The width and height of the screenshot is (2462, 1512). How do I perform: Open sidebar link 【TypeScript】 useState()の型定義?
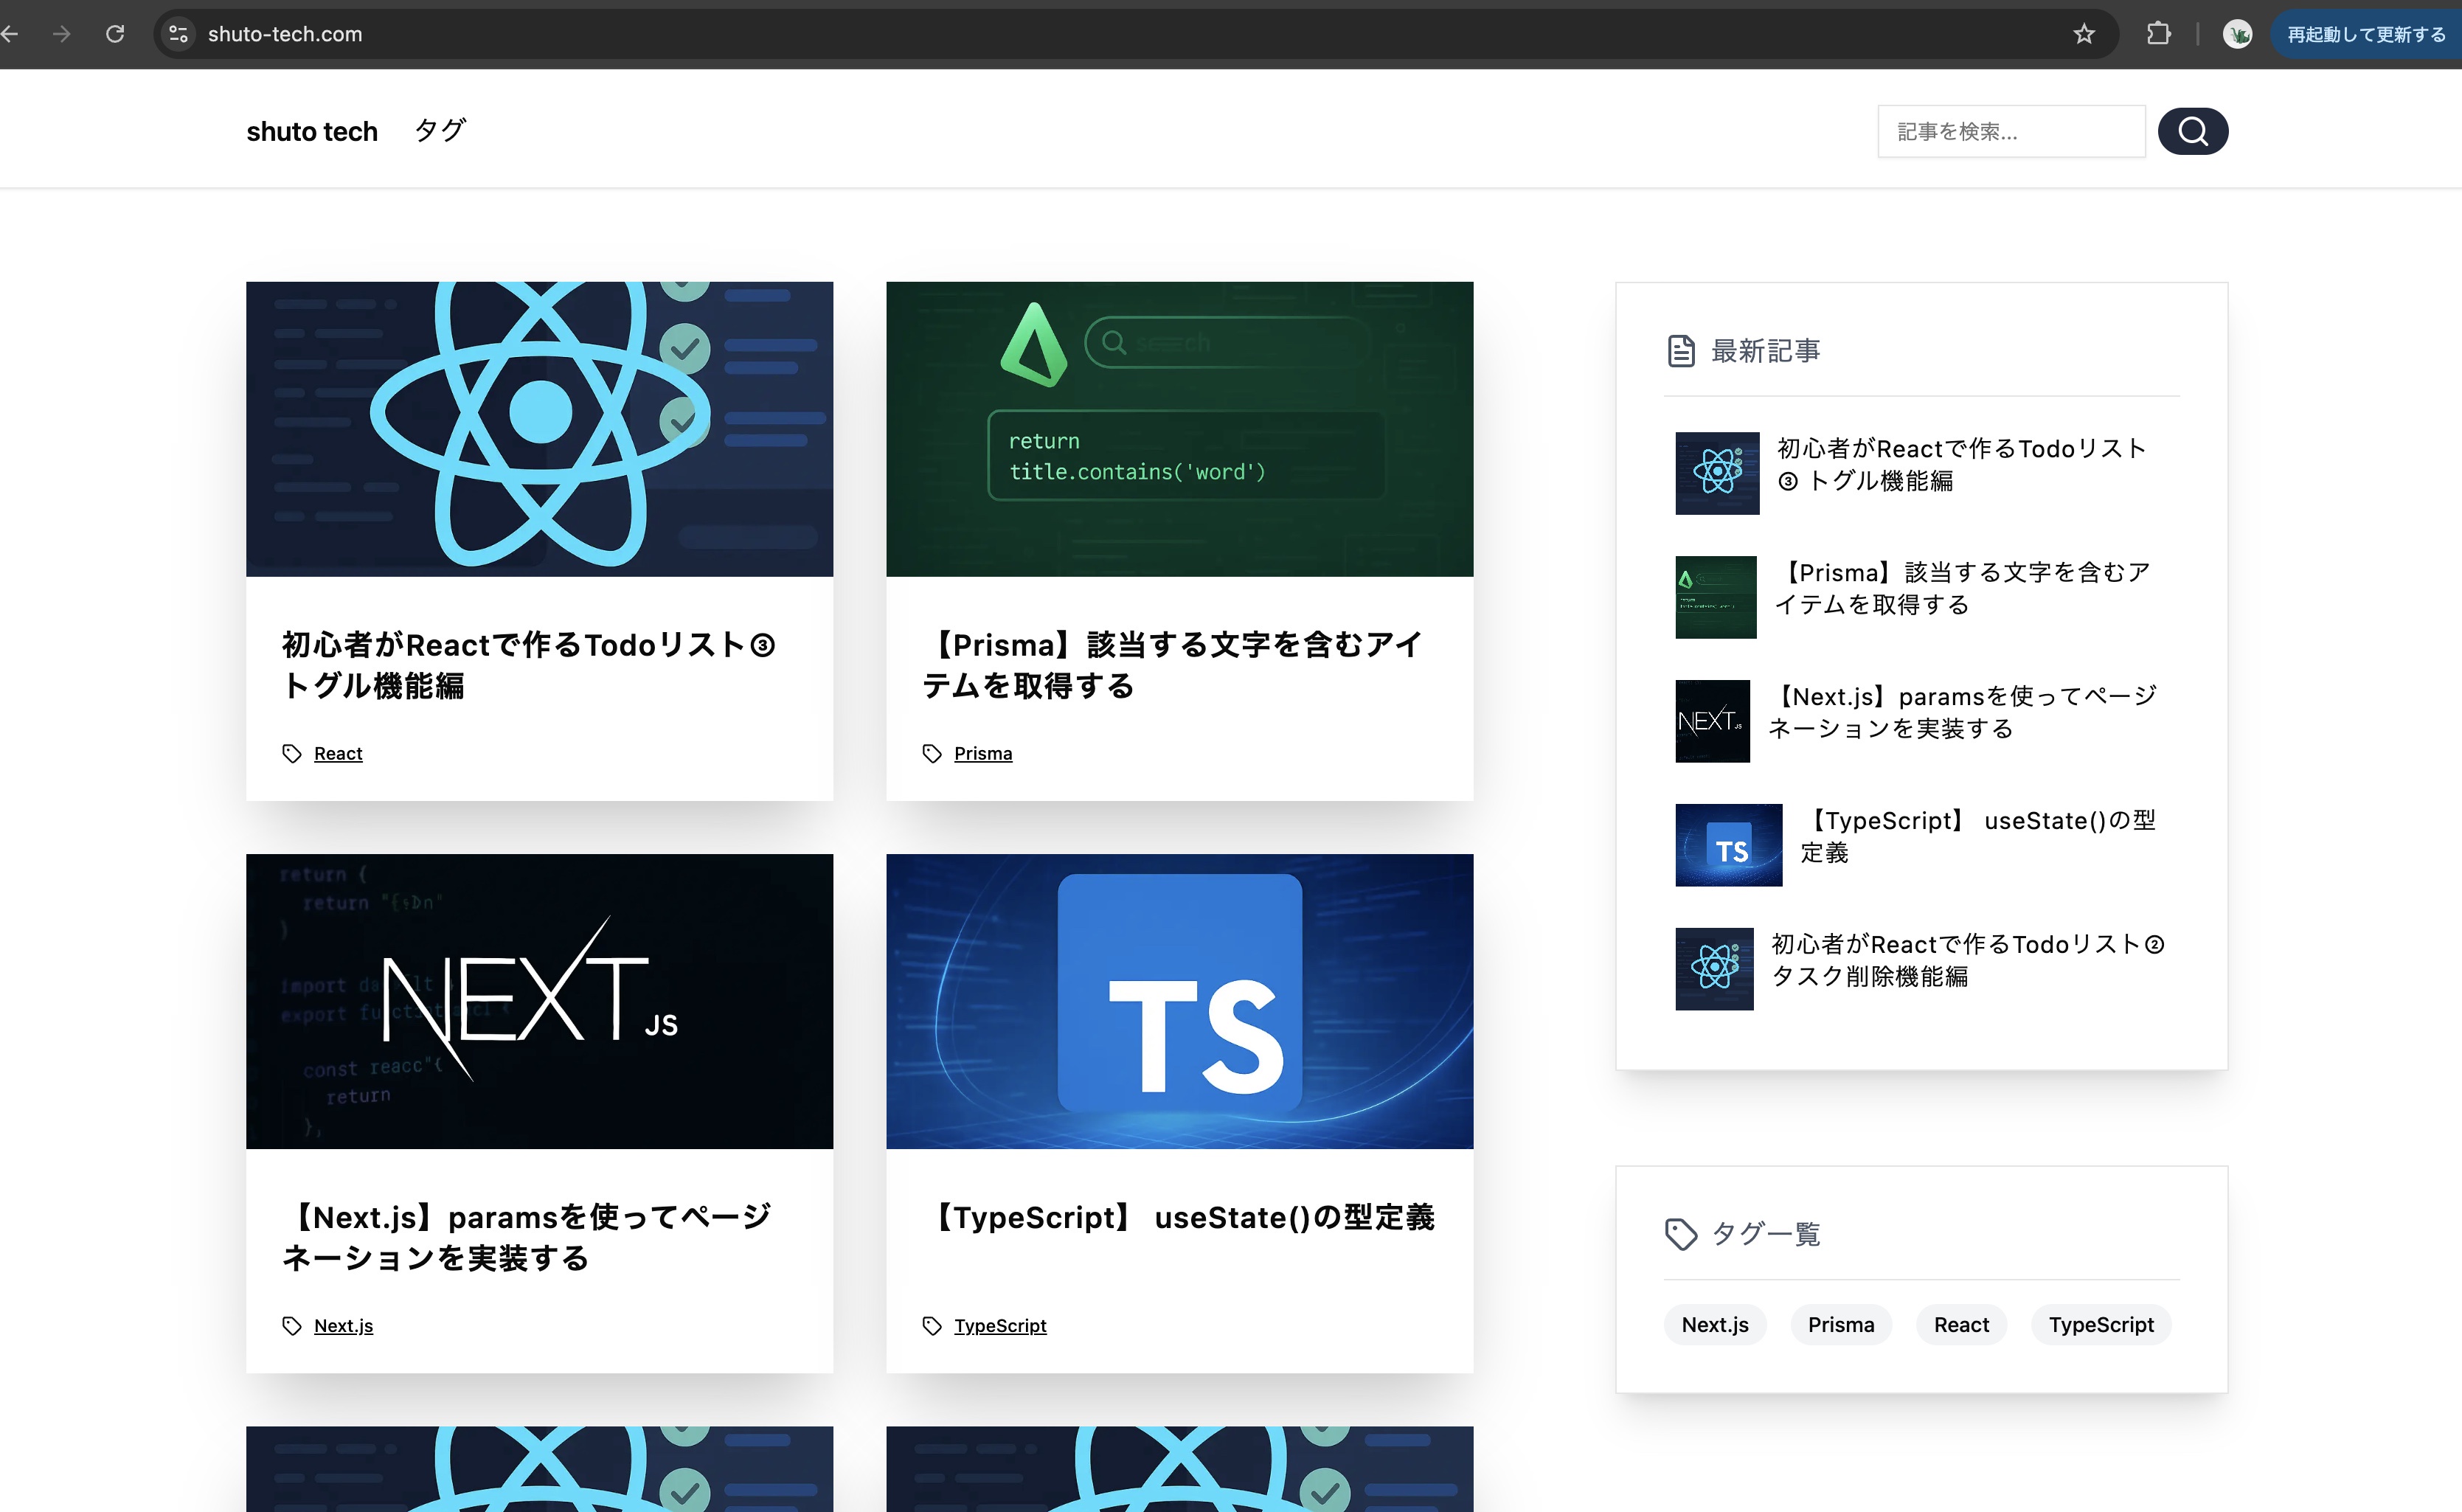point(1979,837)
